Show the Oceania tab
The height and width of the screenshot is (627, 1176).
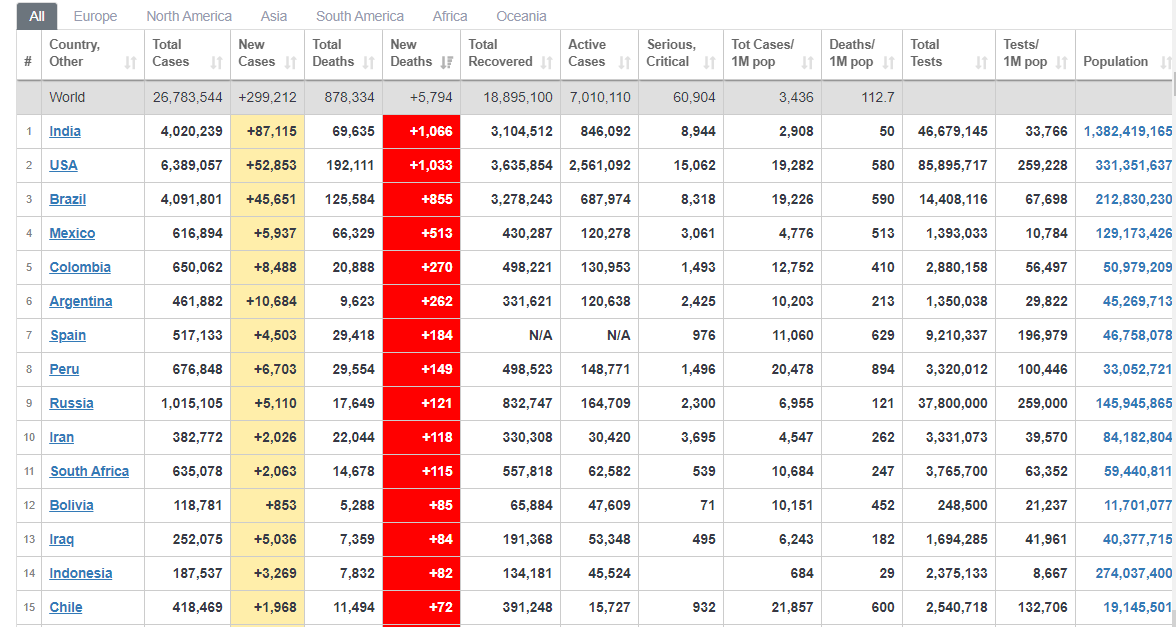[x=521, y=16]
